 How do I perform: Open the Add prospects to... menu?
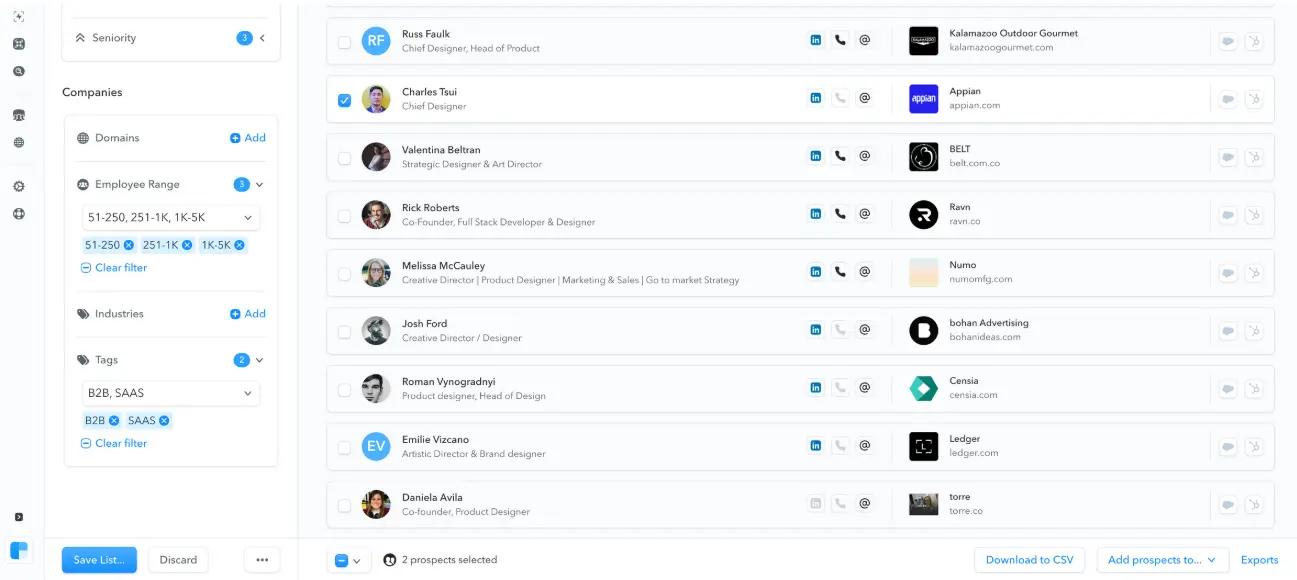coord(1162,560)
